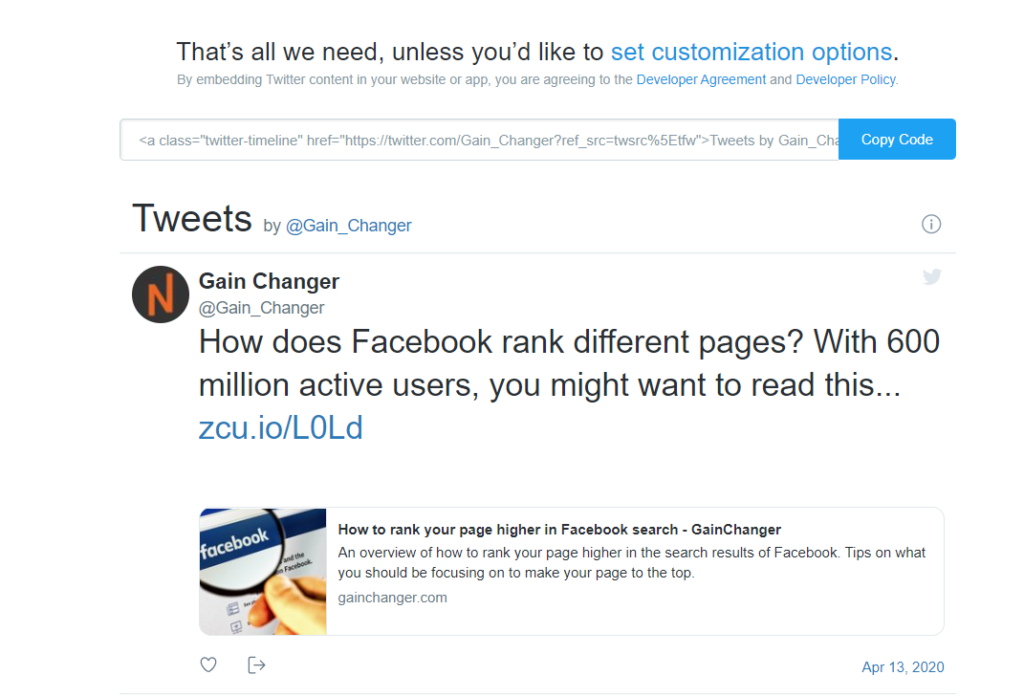
Task: Open the Developer Policy link
Action: point(845,80)
